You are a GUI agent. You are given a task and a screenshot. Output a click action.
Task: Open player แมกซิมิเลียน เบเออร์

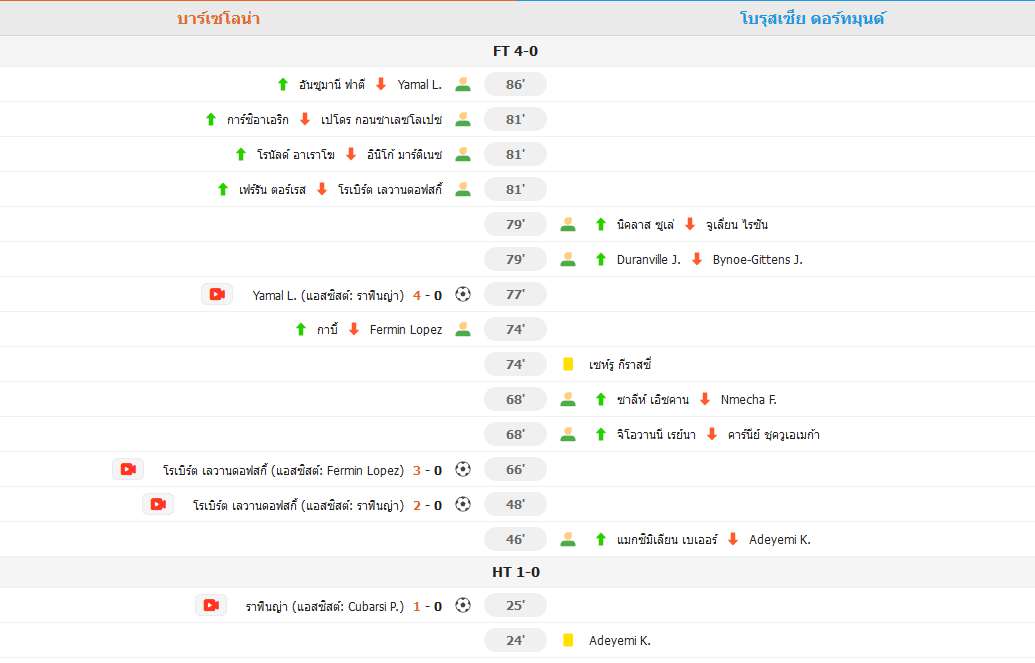click(667, 540)
